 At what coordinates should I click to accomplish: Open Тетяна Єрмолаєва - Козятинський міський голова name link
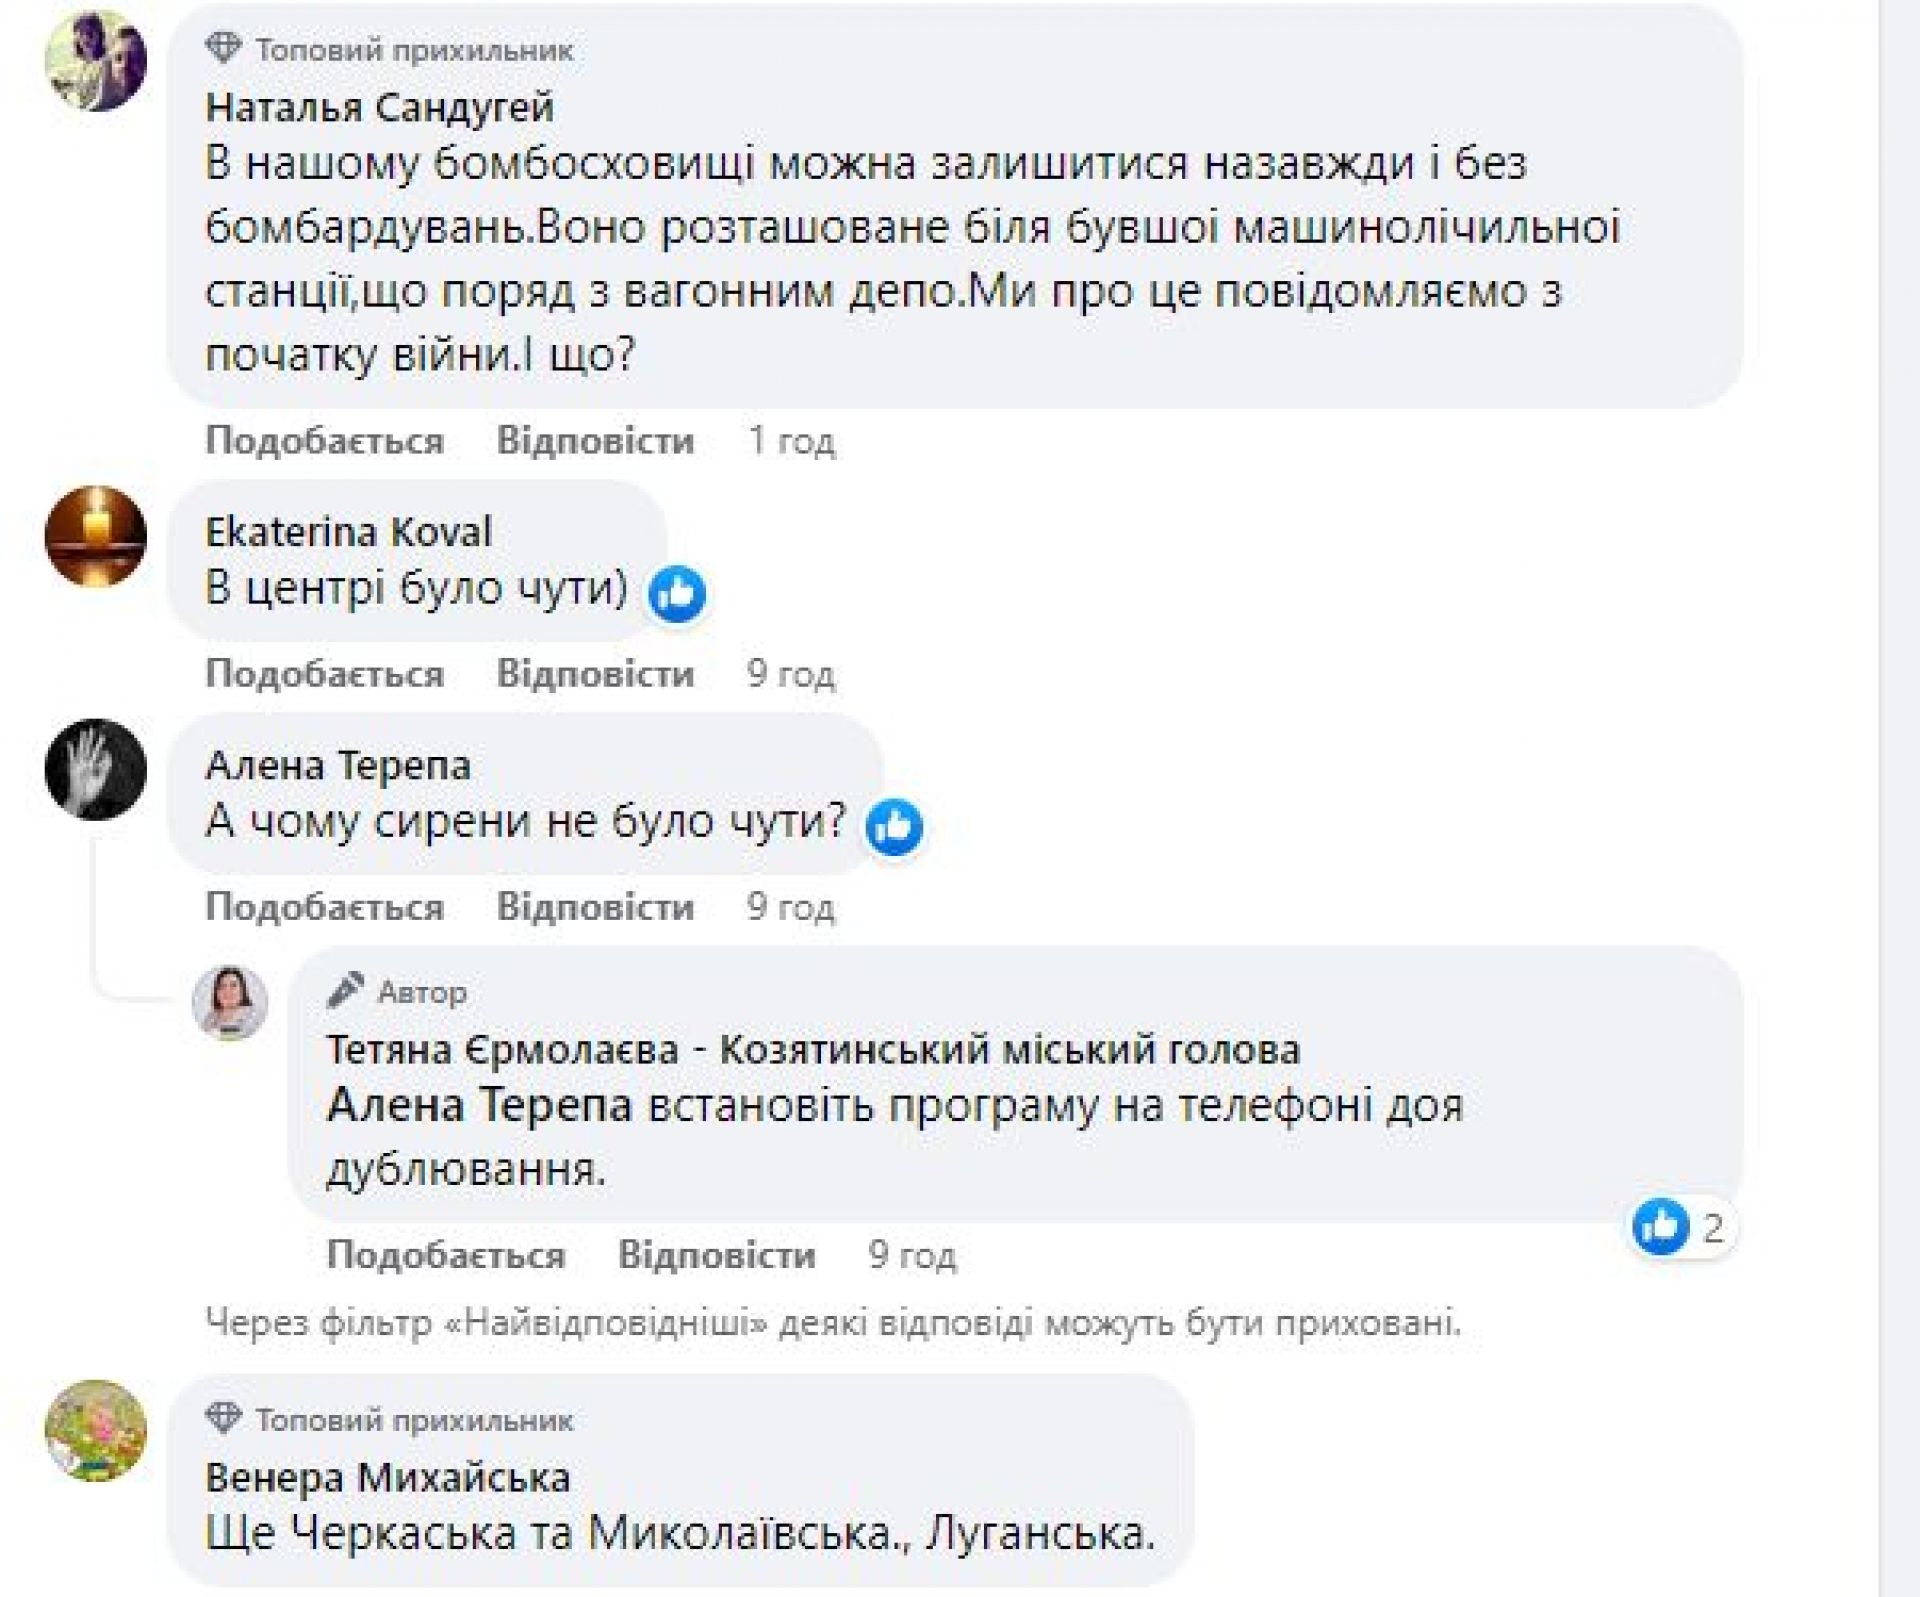coord(813,1050)
